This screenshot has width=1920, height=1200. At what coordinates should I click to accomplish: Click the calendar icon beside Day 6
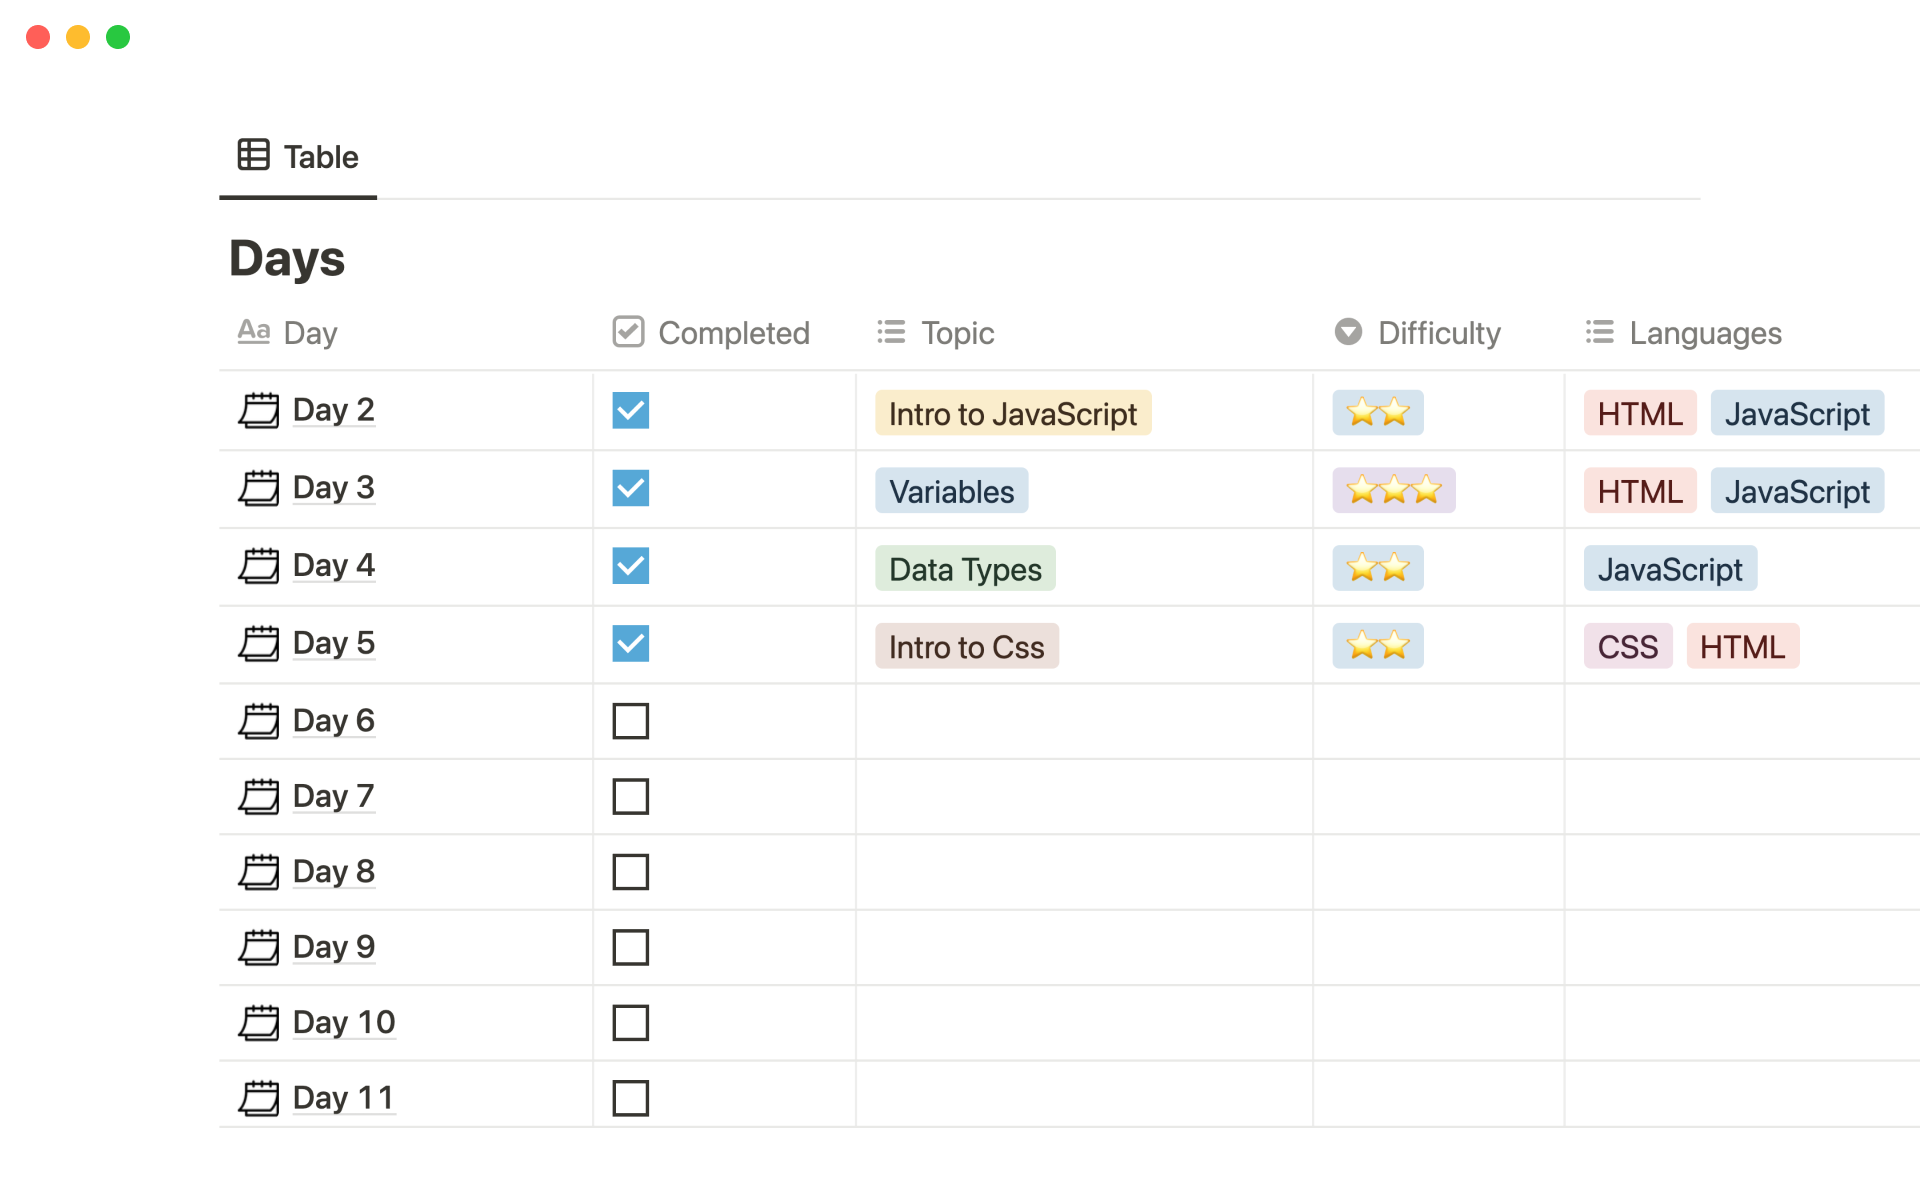(259, 721)
